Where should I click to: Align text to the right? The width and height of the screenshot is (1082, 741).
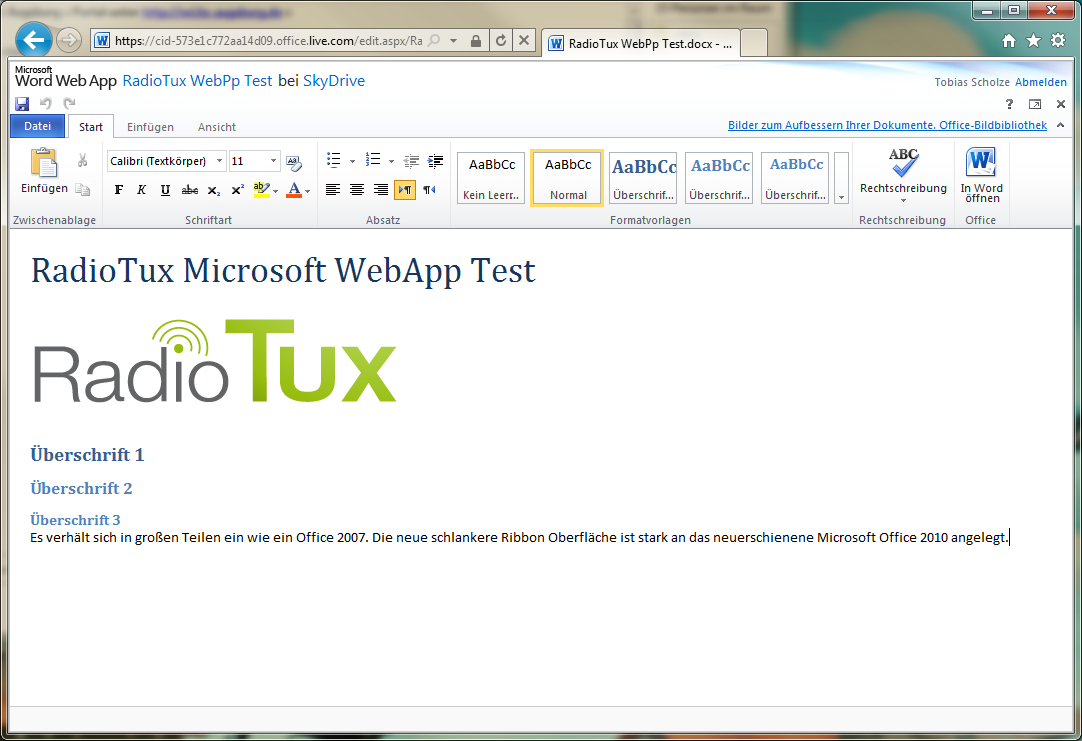point(381,190)
